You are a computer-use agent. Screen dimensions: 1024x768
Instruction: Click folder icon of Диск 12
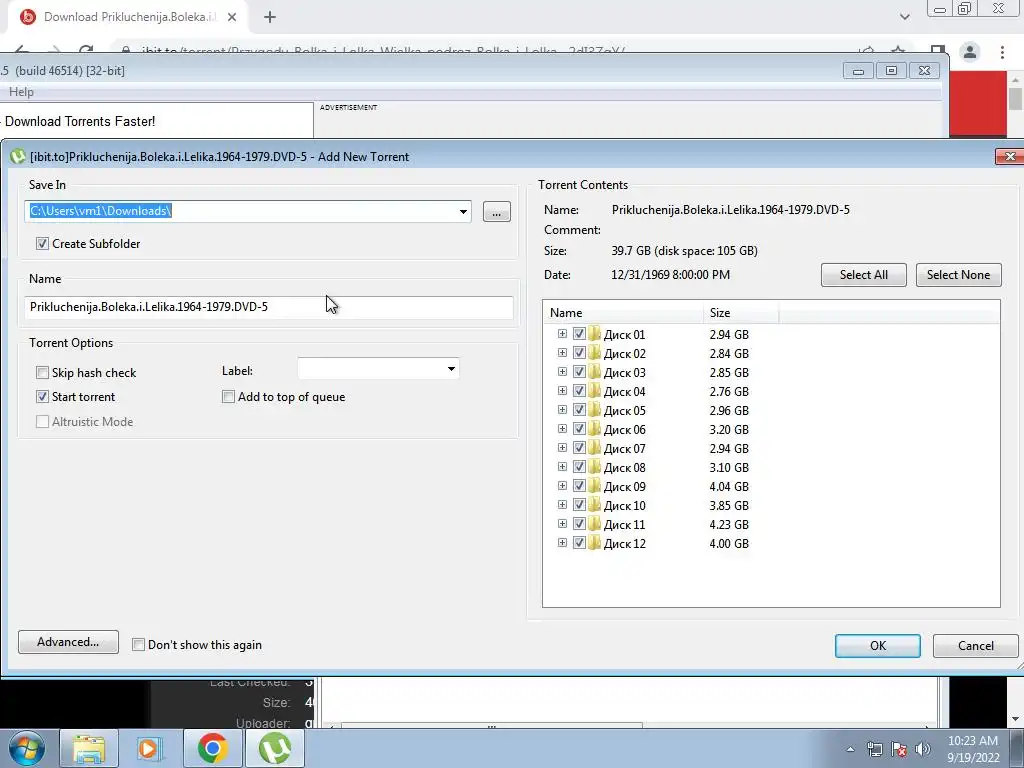pos(594,543)
